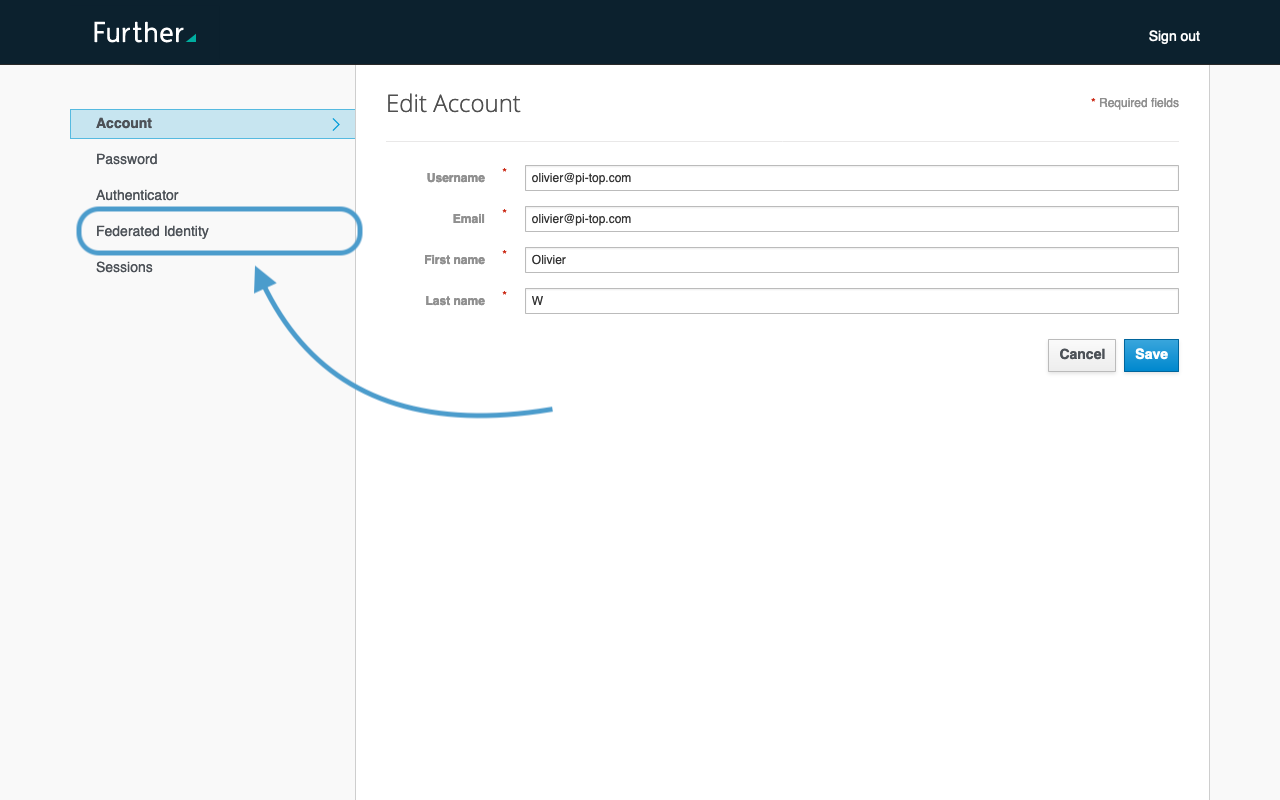The image size is (1280, 800).
Task: Click the Required fields note
Action: coord(1135,103)
